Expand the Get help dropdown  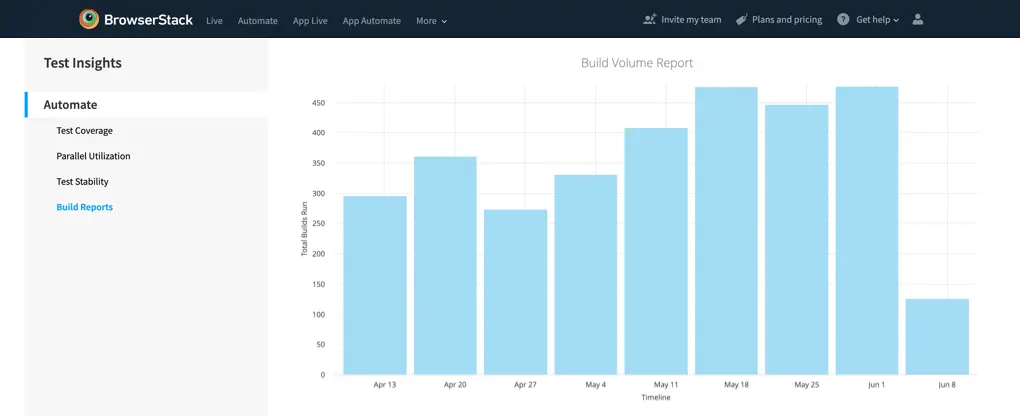877,20
